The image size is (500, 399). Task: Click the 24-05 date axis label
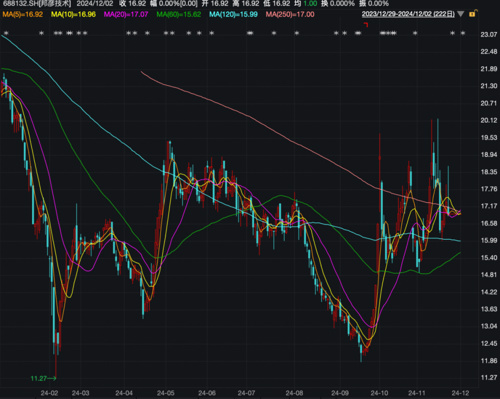point(165,393)
